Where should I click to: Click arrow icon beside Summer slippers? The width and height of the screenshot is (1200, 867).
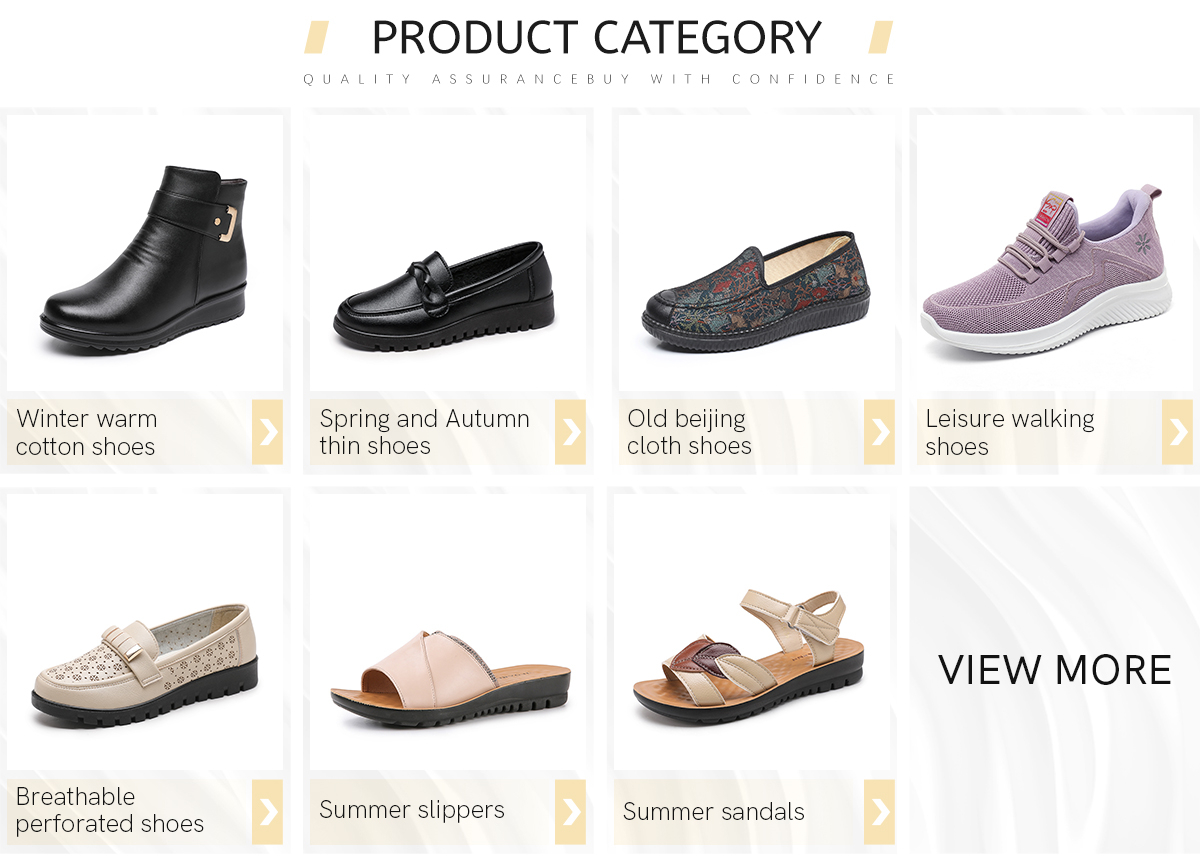tap(570, 811)
